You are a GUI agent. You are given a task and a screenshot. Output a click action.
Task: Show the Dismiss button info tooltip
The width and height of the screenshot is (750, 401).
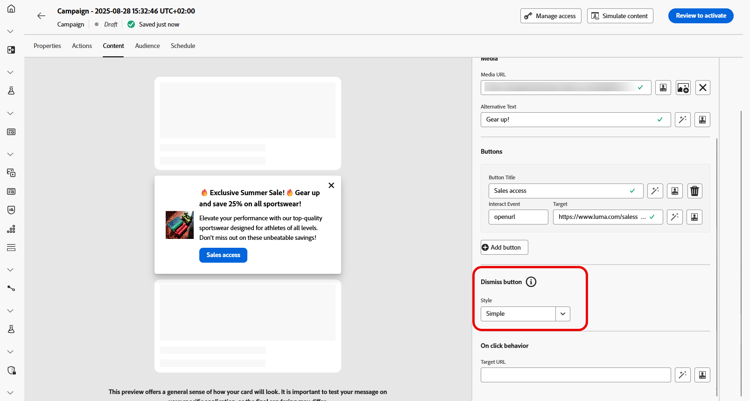pyautogui.click(x=531, y=282)
